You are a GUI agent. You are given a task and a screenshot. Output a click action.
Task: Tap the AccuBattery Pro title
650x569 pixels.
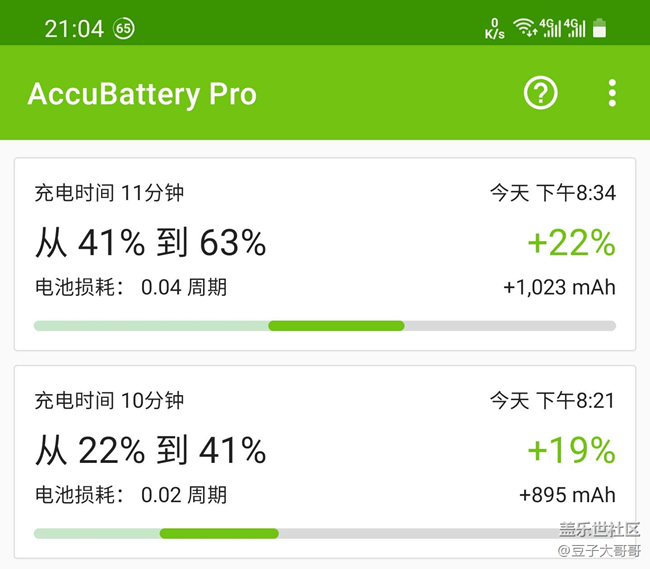(x=142, y=94)
